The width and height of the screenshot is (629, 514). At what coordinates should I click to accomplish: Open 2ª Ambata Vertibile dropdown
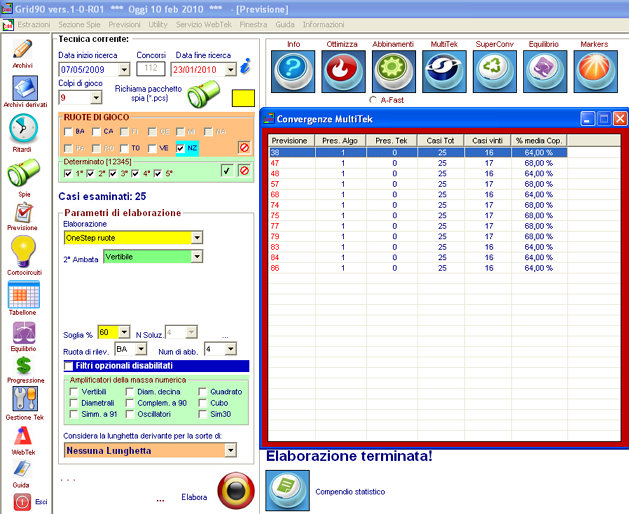197,256
